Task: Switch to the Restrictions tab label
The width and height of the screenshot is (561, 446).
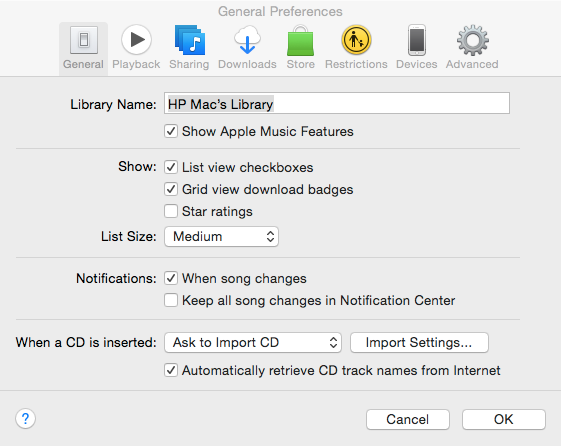Action: [x=356, y=64]
